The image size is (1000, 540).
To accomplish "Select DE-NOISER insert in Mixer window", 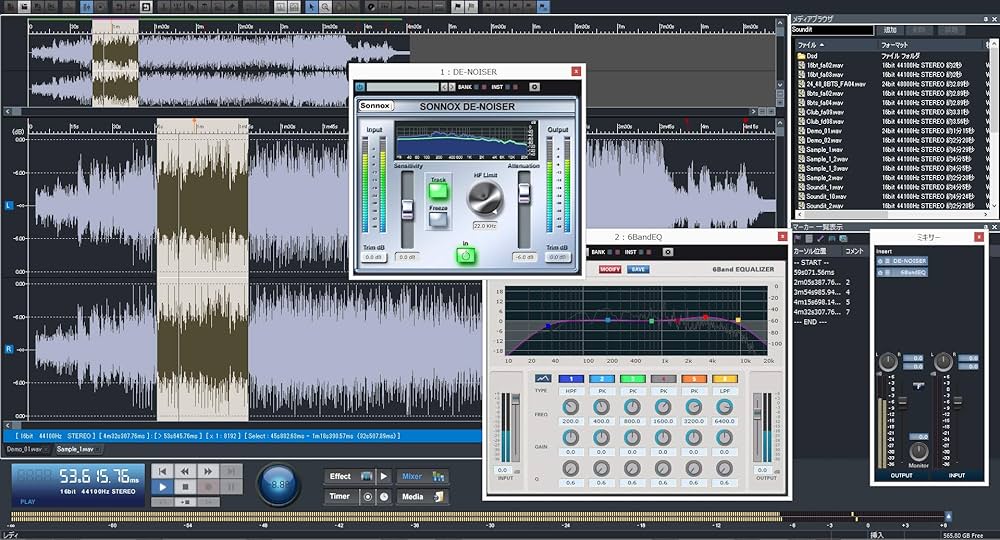I will (x=902, y=261).
